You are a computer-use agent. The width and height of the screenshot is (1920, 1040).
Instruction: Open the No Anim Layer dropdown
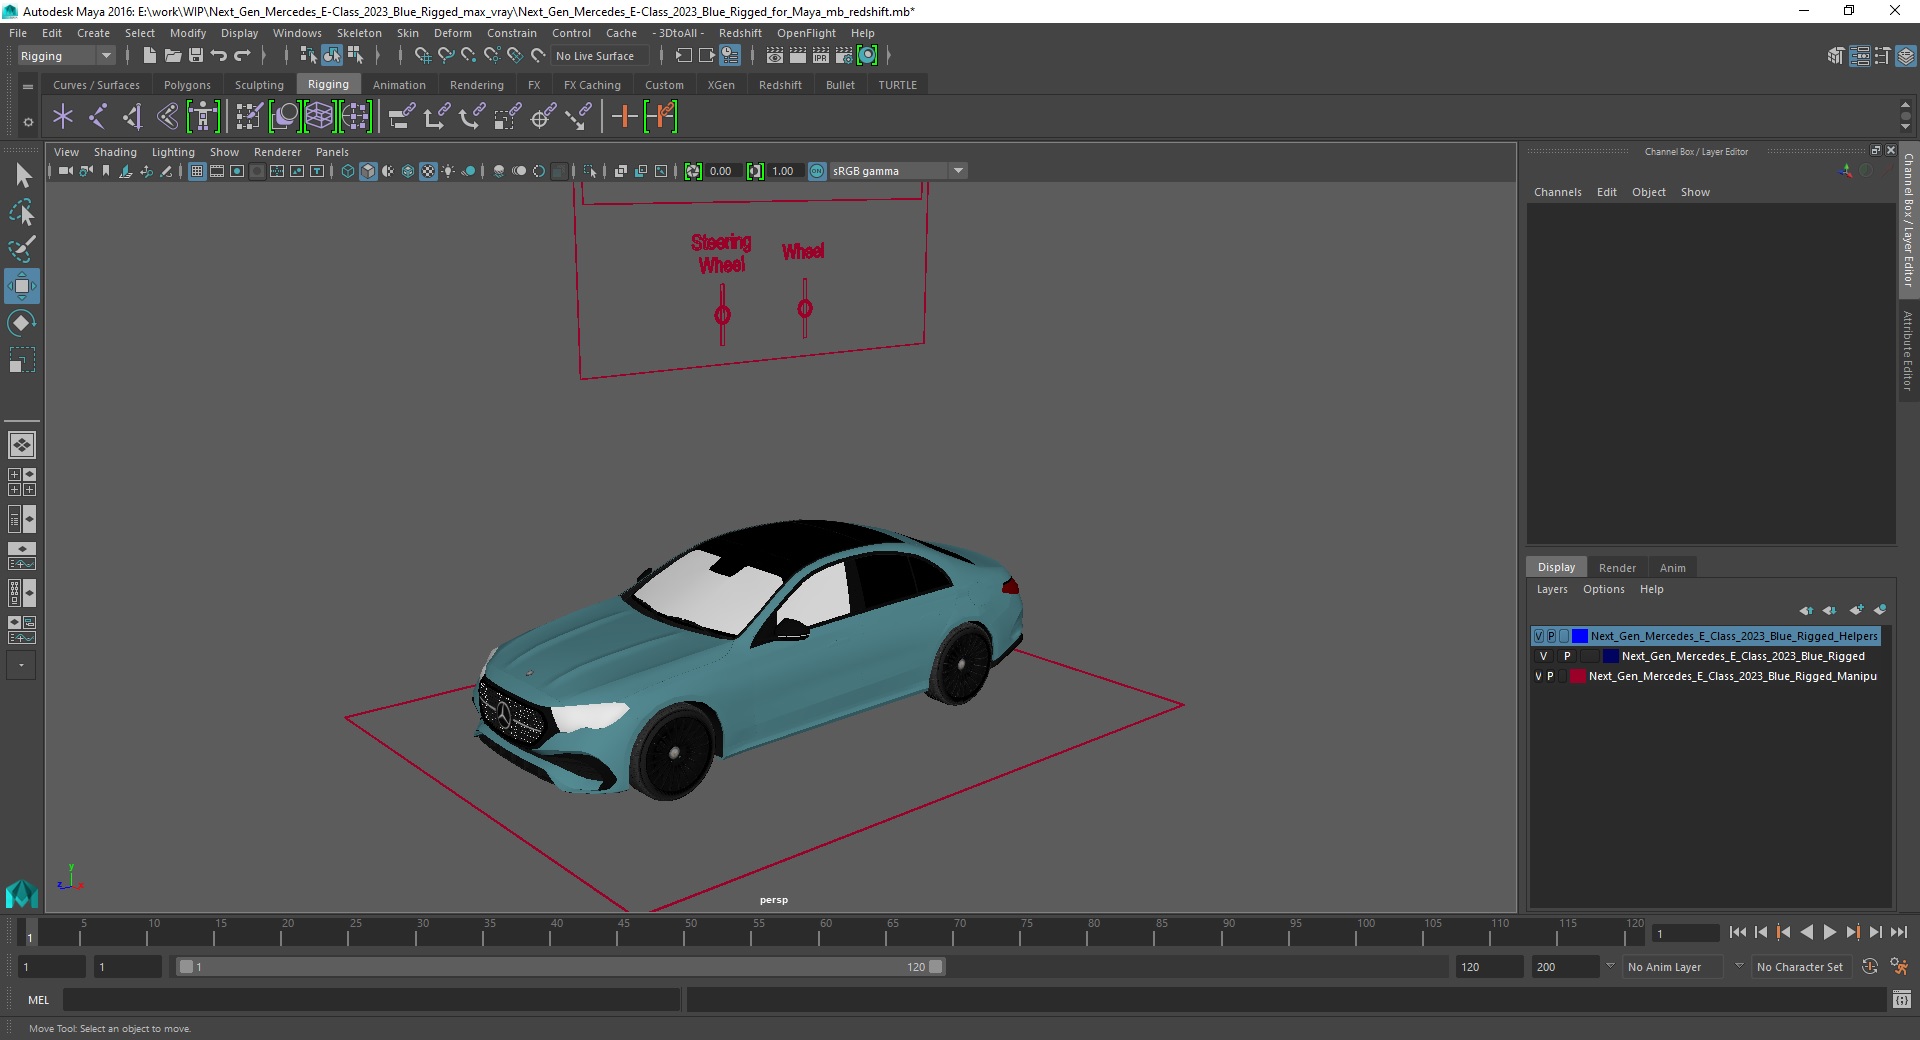1674,967
